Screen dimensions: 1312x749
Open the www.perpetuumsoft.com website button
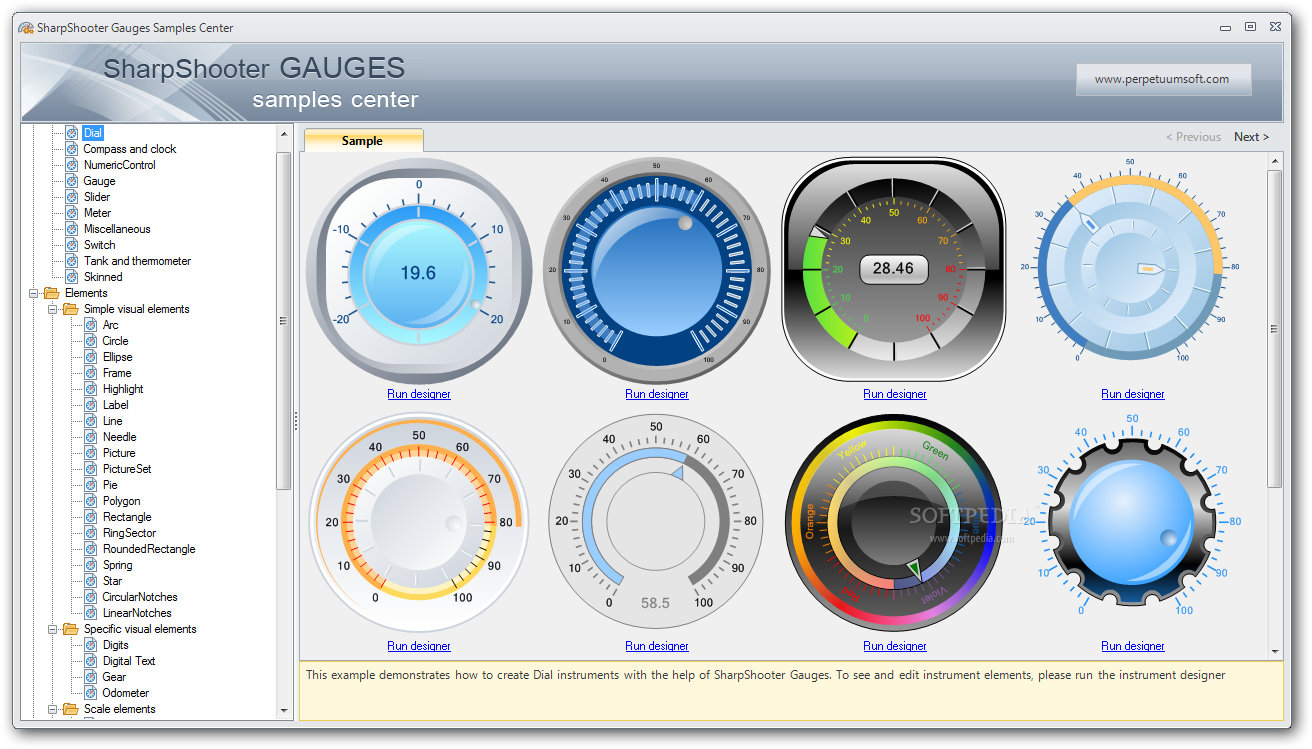[1163, 79]
